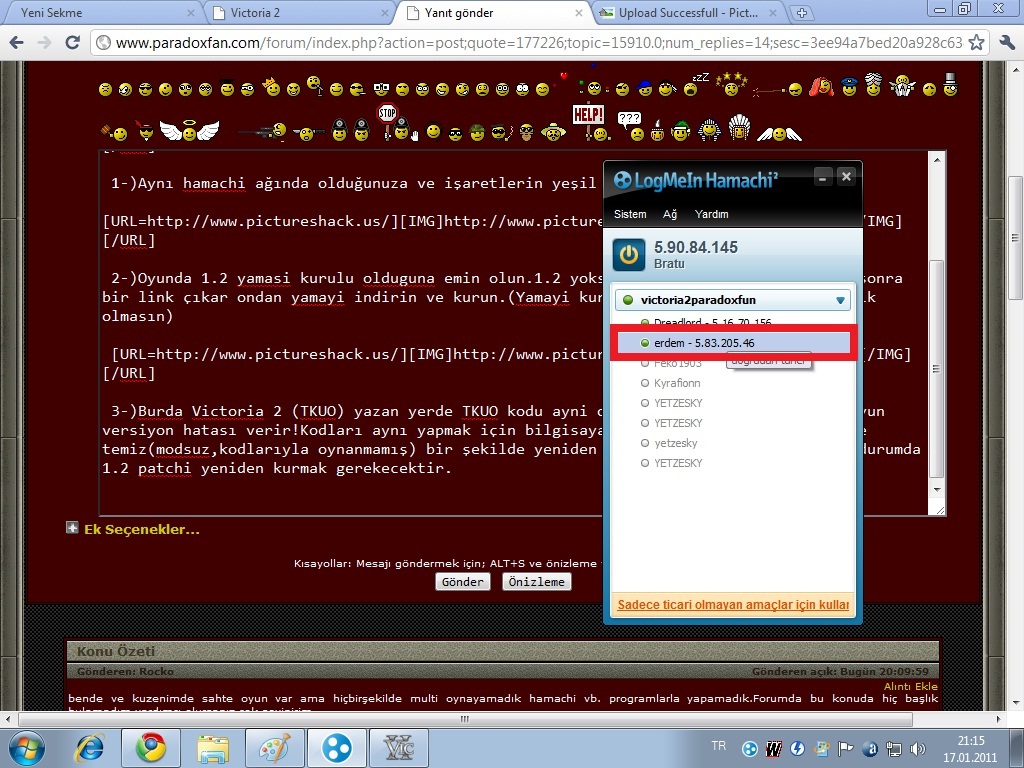Screen dimensions: 1024x768
Task: Open the Hamachi Ağ menu
Action: pos(670,214)
